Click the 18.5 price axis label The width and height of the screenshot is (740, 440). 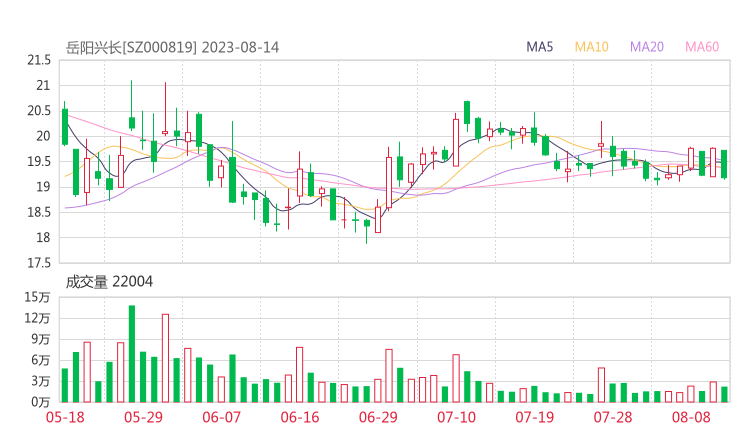(39, 212)
